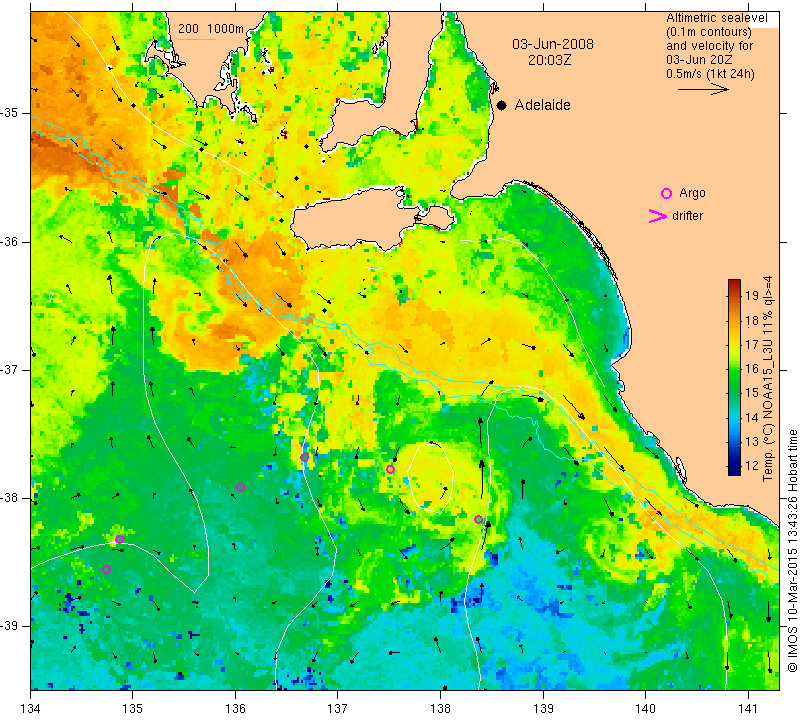800x720 pixels.
Task: Click the 141 longitude axis label
Action: pos(748,708)
